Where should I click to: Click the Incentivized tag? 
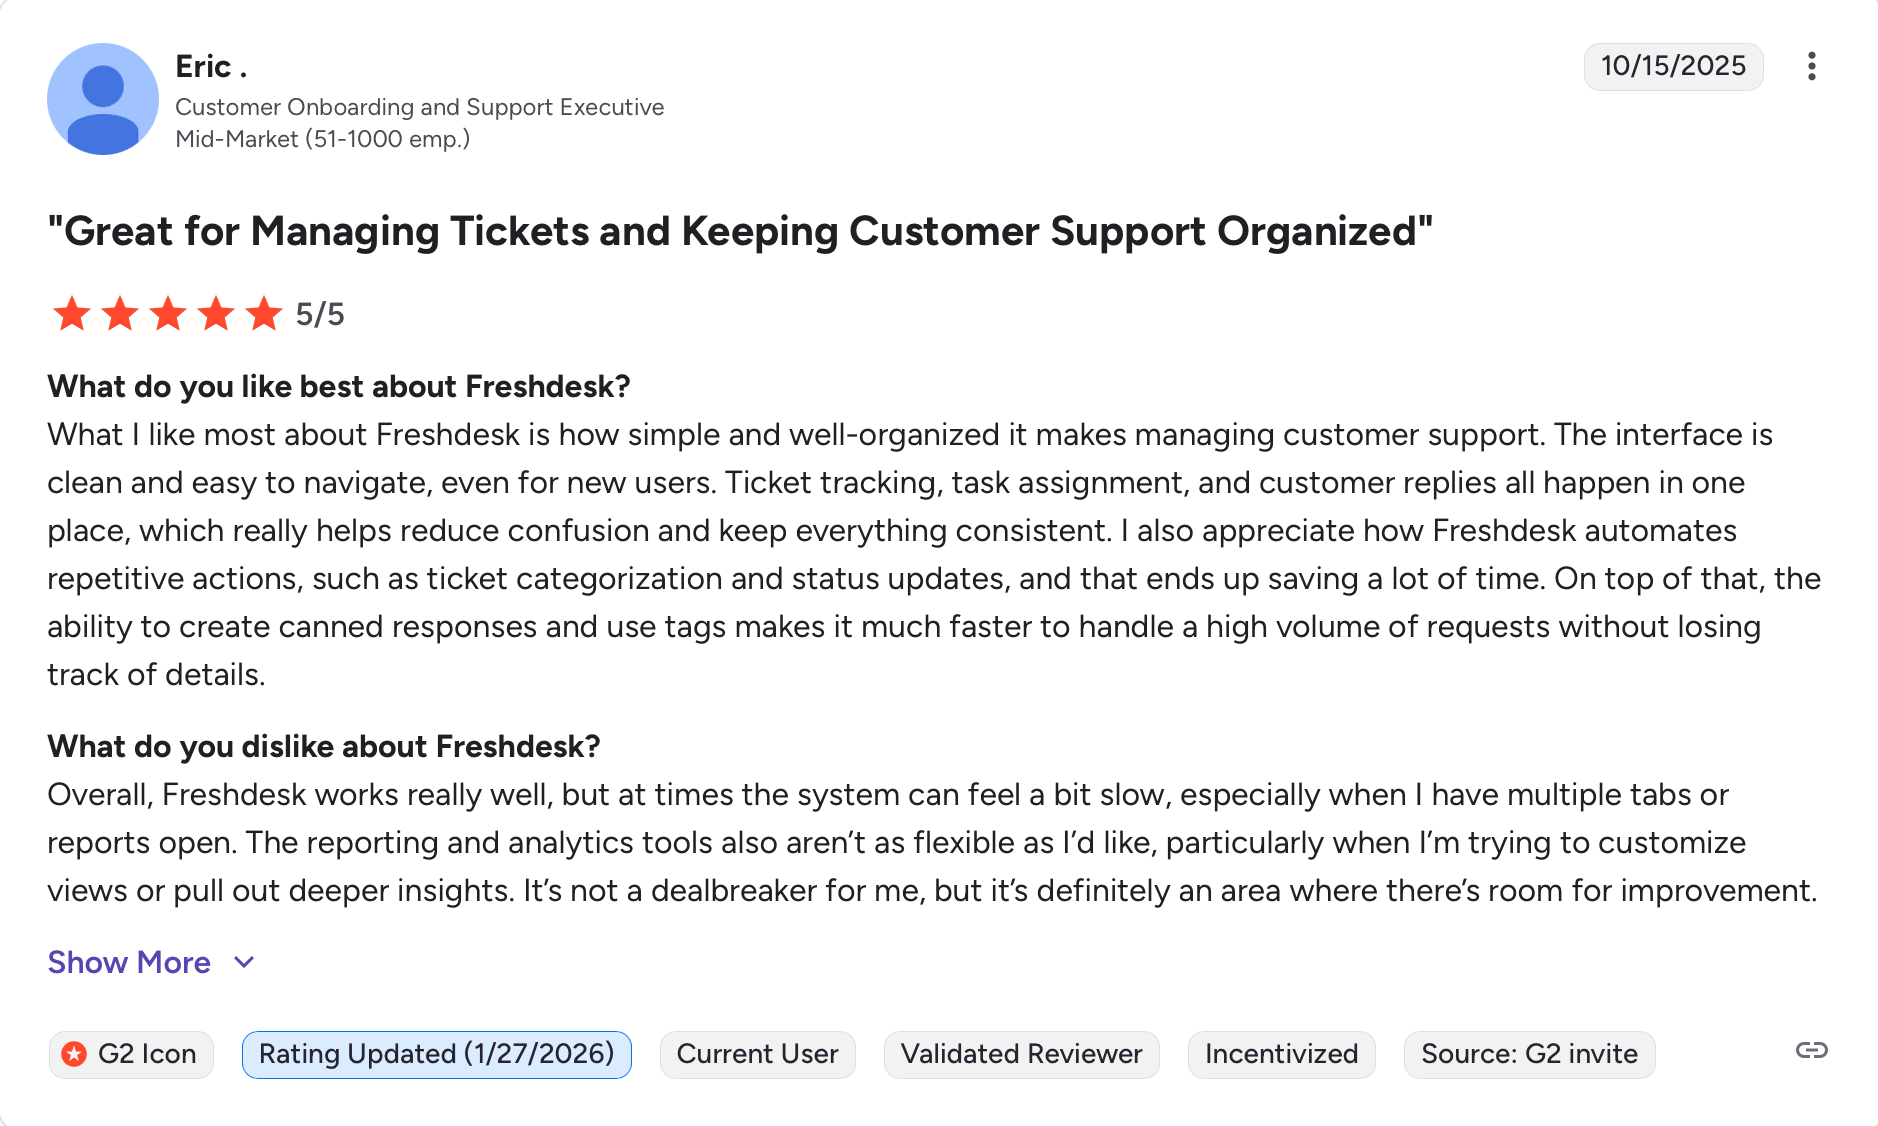point(1281,1054)
